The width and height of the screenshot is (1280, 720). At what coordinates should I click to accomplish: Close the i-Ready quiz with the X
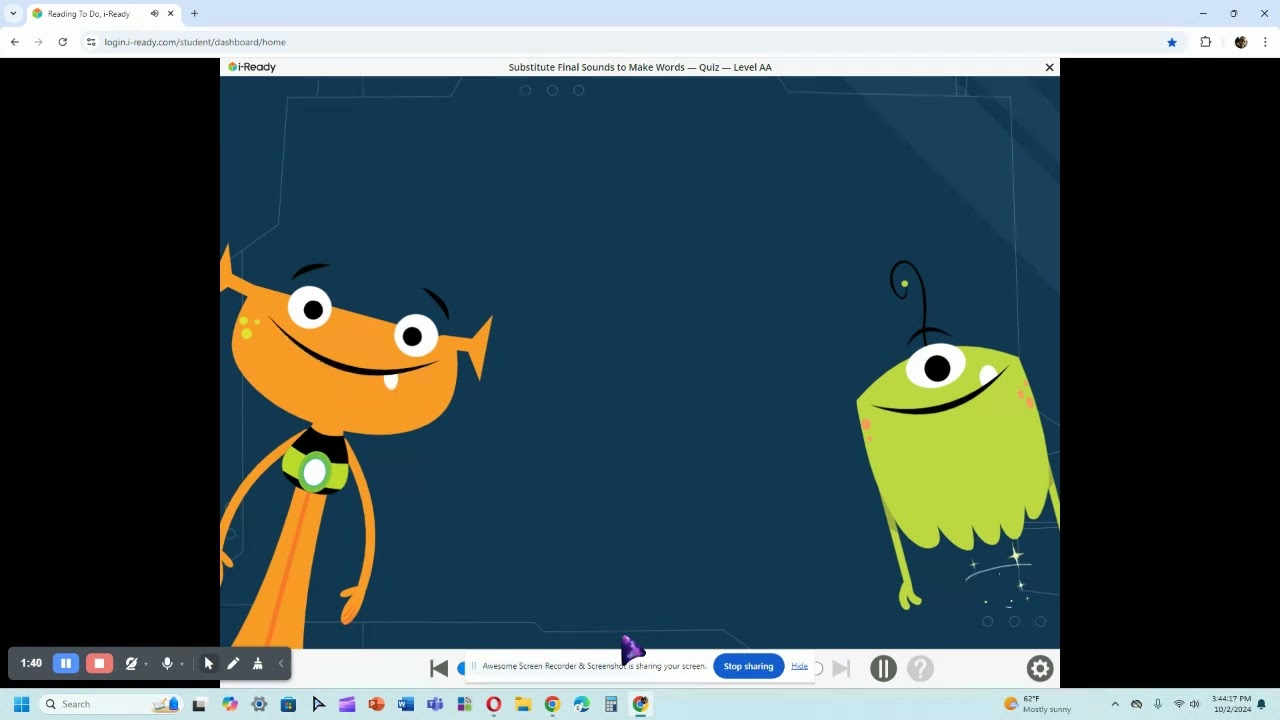pos(1049,67)
